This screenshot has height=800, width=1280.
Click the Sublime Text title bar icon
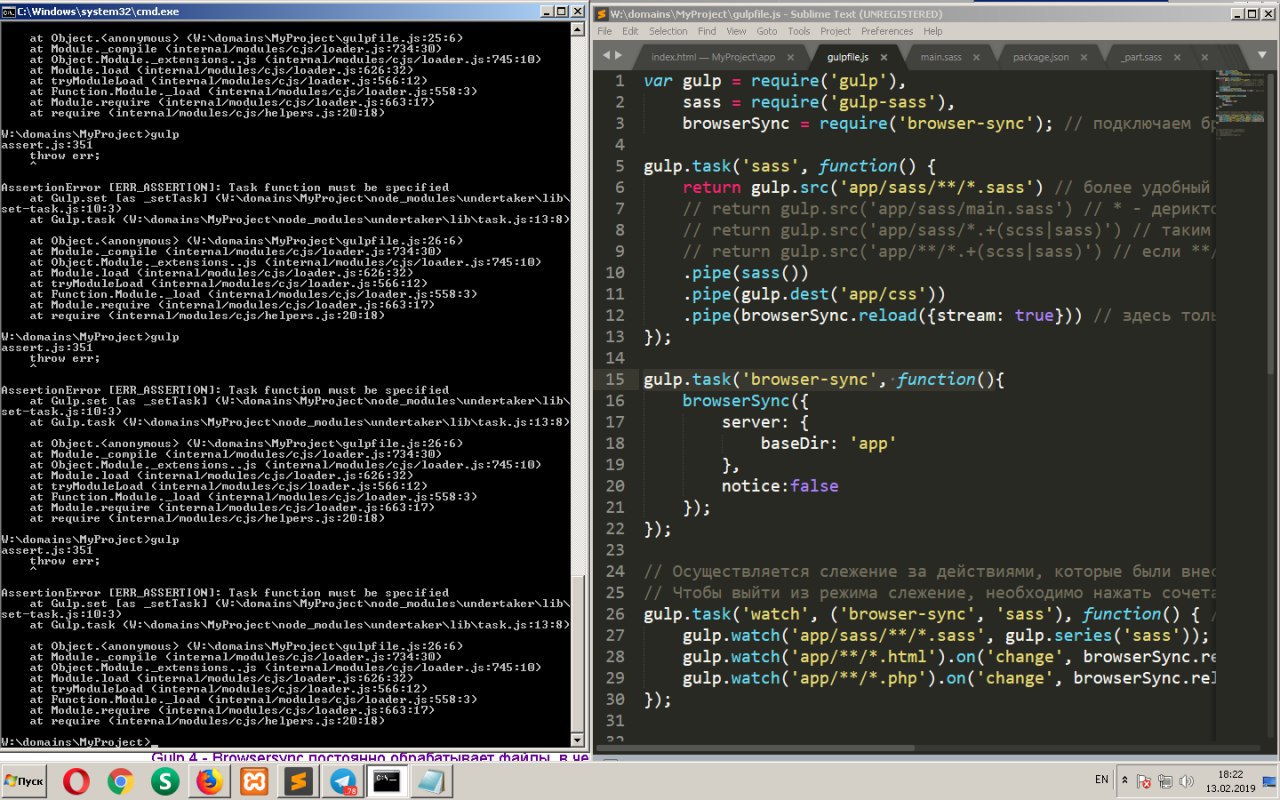click(603, 14)
